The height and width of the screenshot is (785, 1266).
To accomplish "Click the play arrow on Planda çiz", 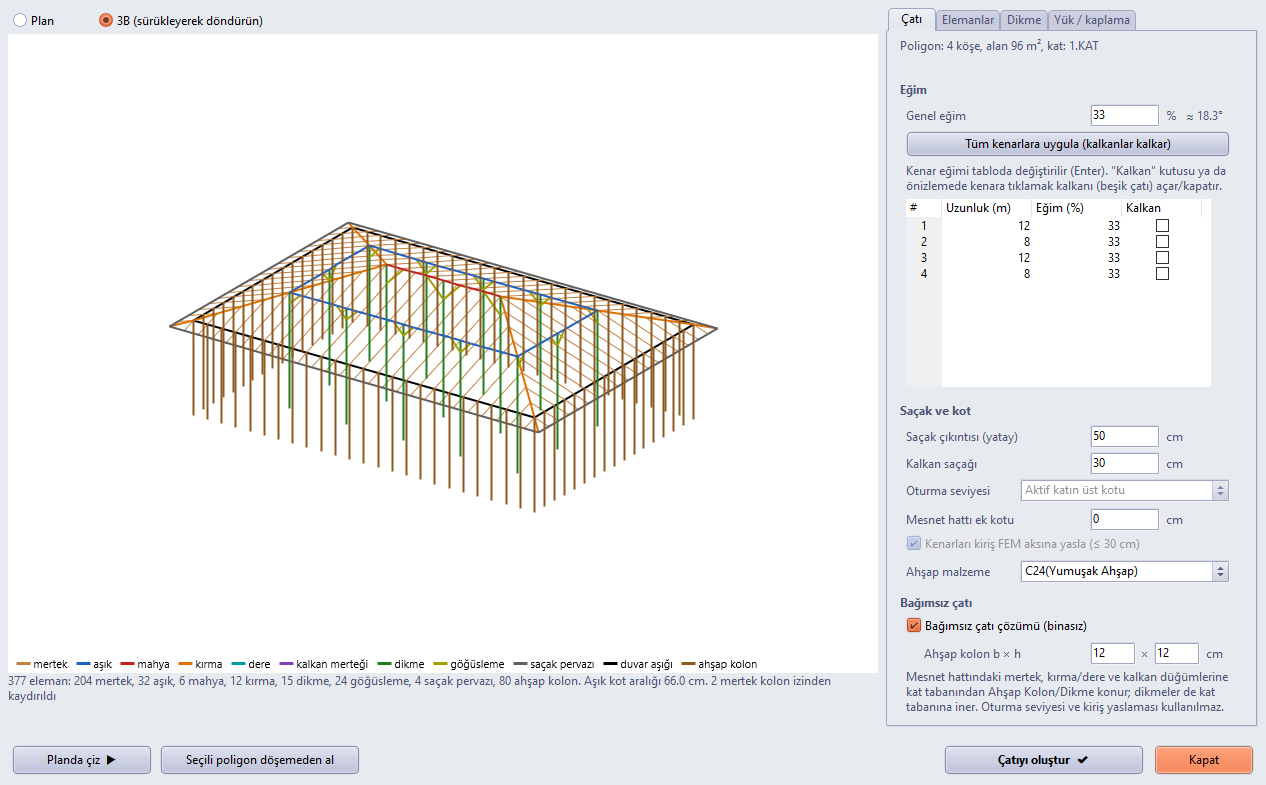I will 111,760.
